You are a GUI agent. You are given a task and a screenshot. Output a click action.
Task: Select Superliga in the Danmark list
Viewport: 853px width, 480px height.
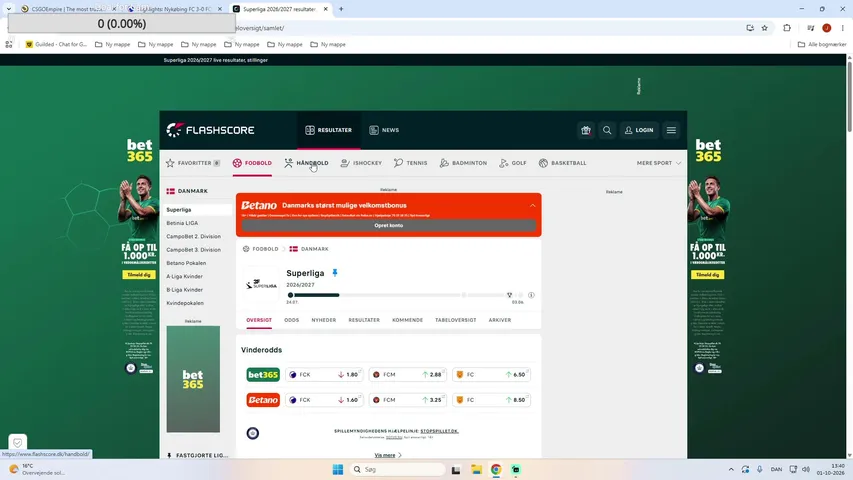coord(198,210)
